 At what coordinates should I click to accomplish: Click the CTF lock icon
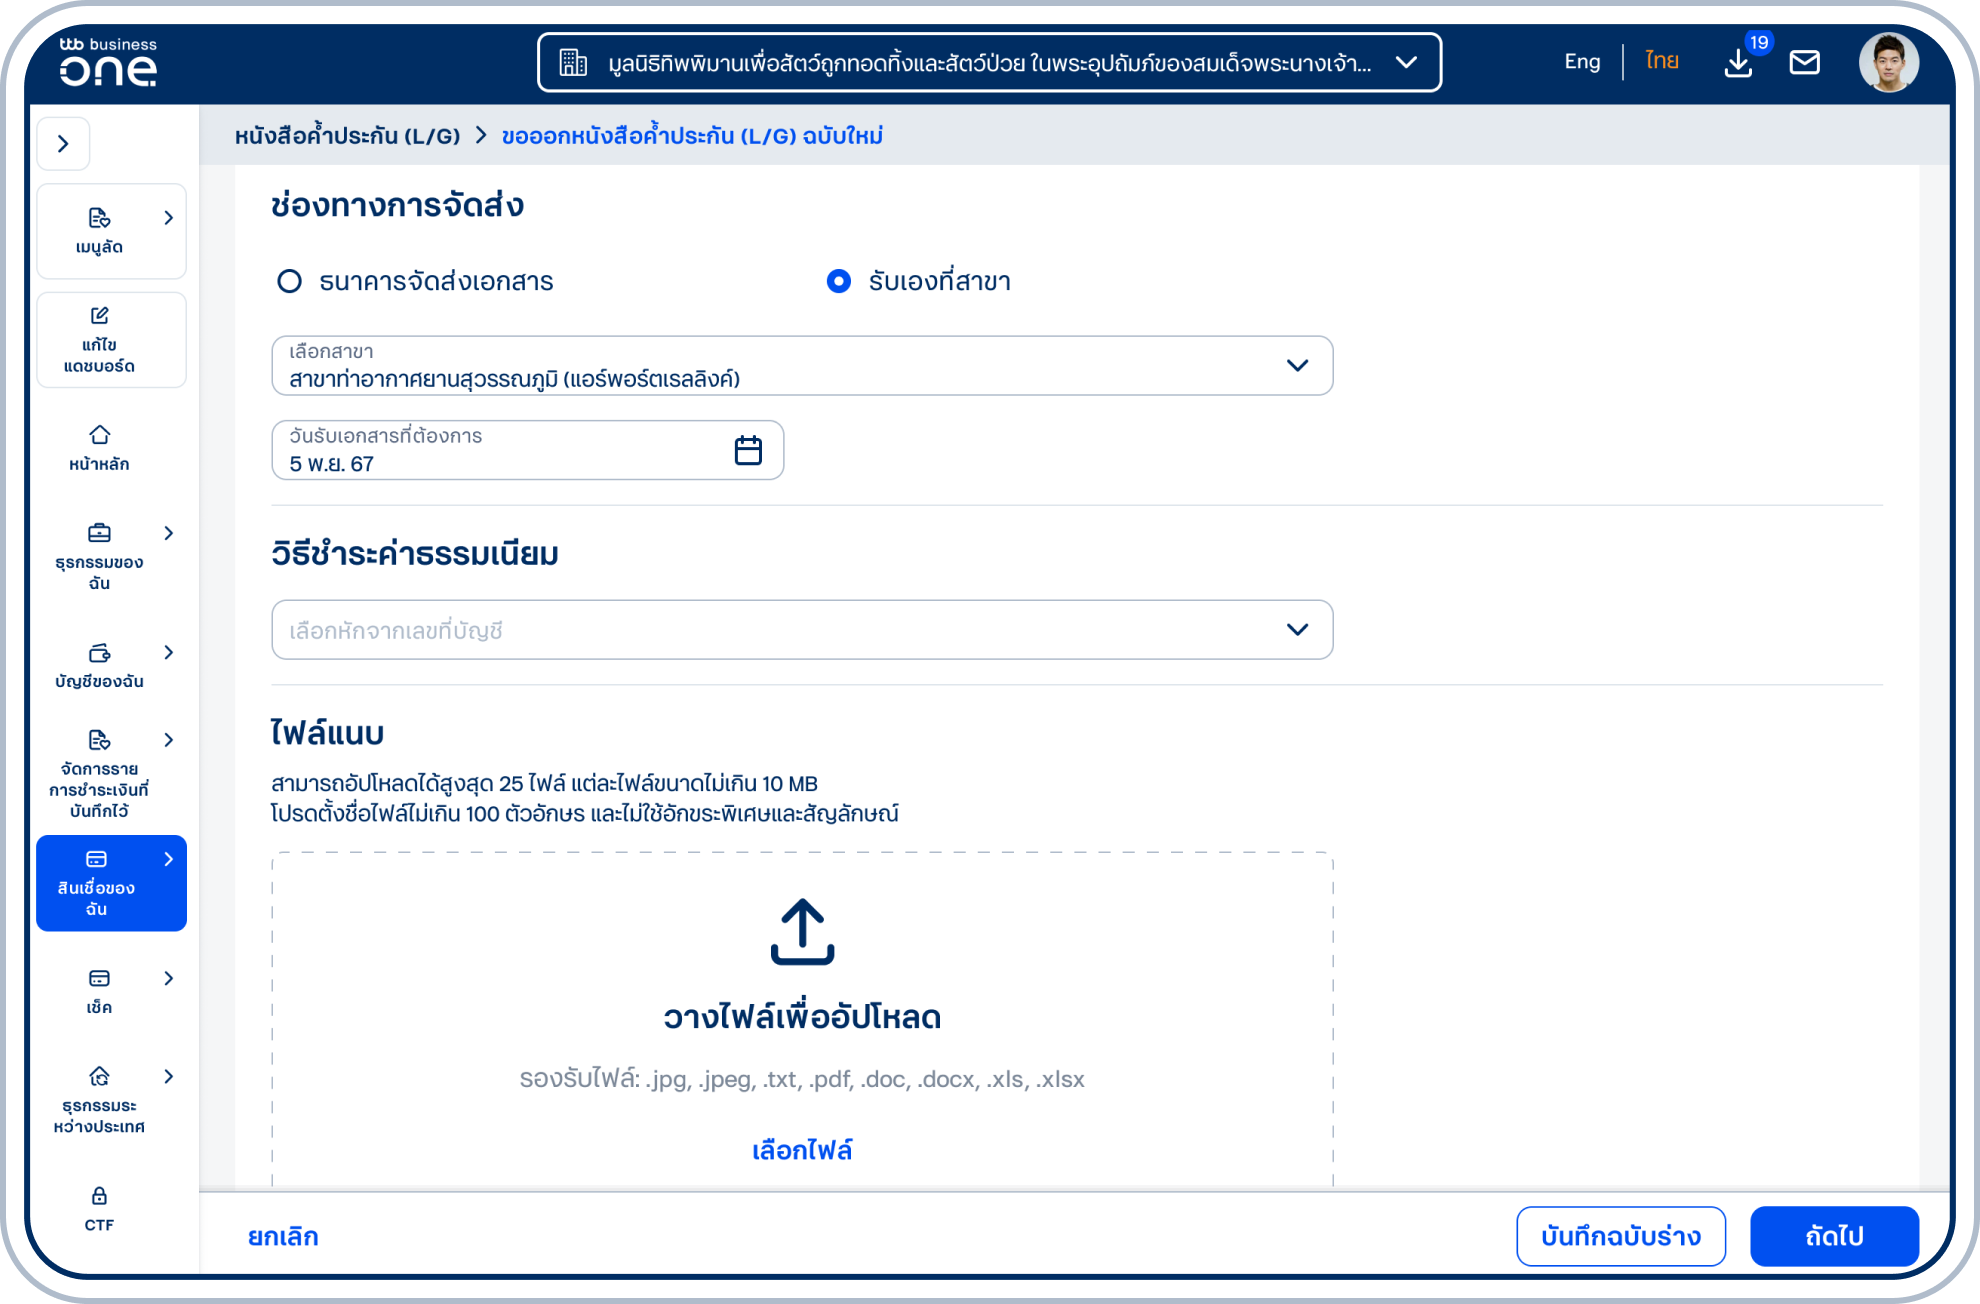click(x=99, y=1196)
